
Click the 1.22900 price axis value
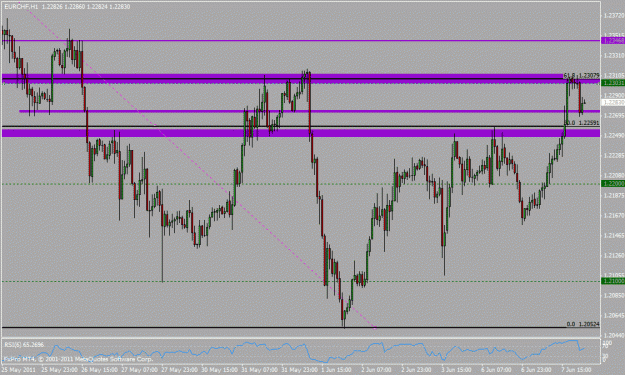[614, 96]
